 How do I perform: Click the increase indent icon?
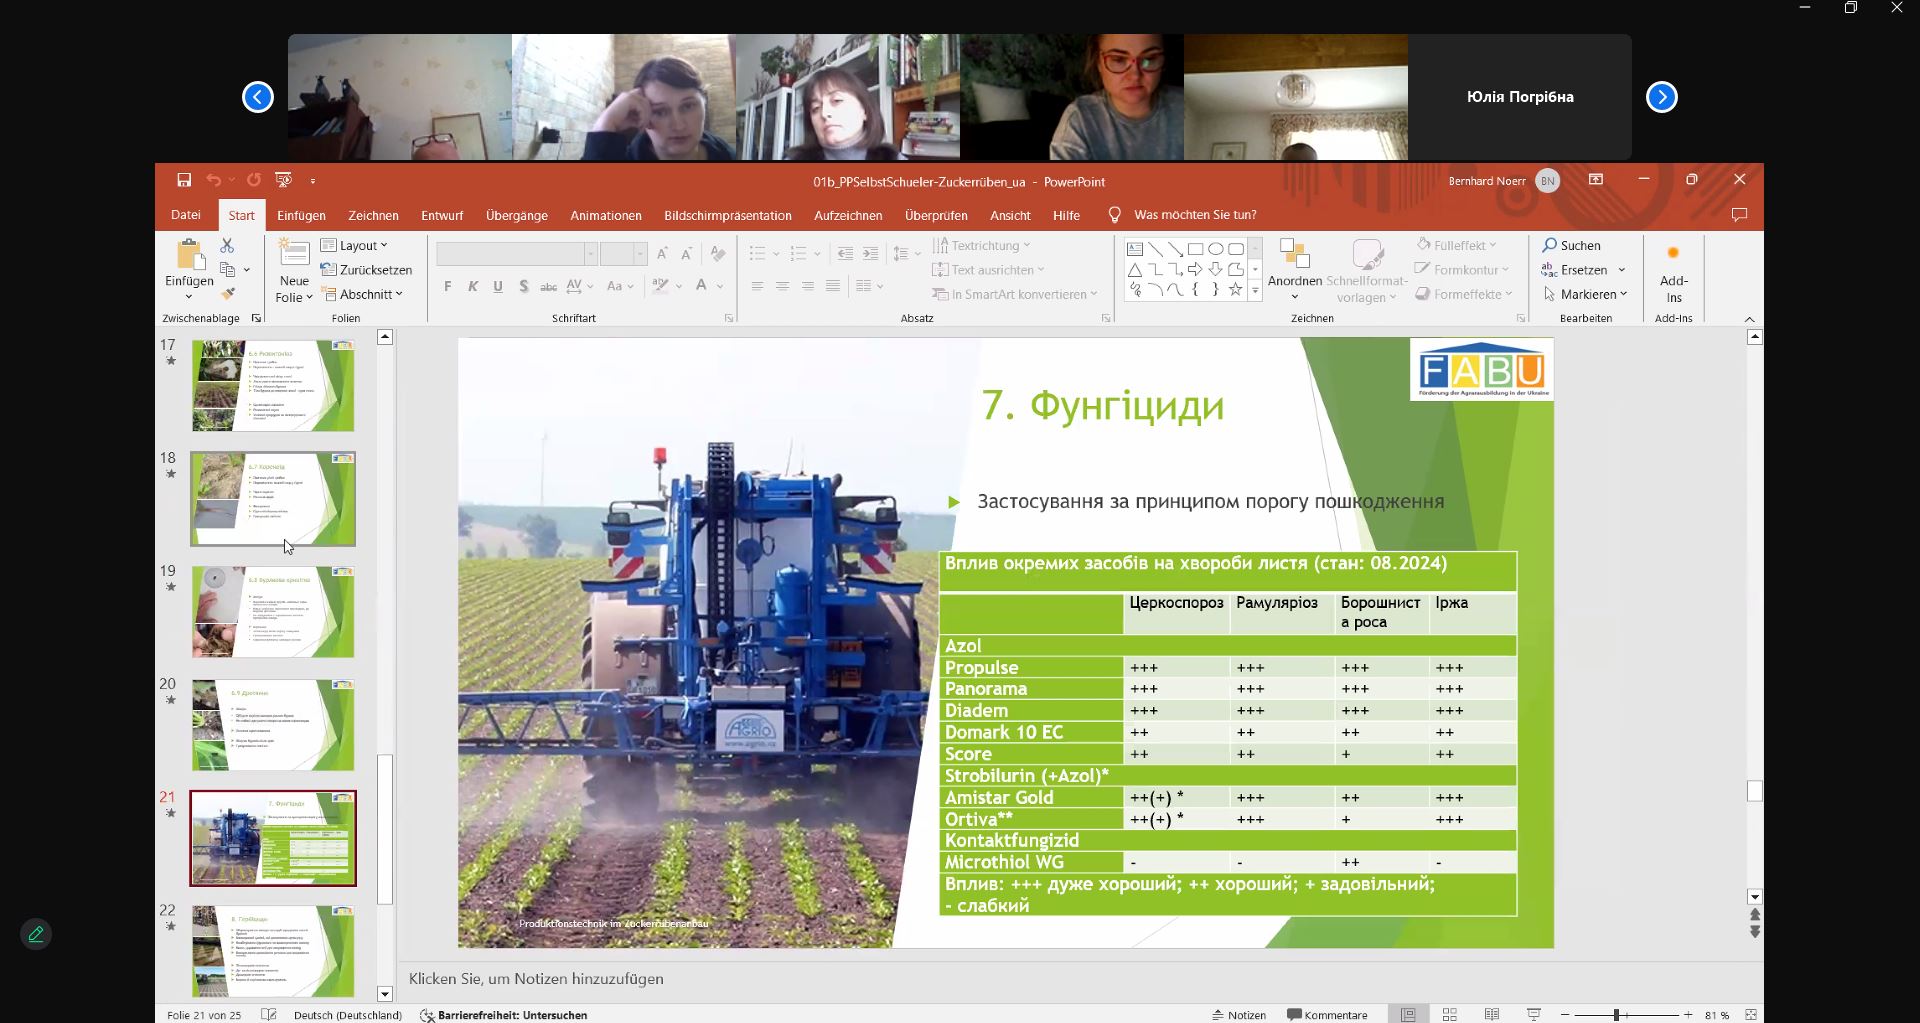click(x=870, y=254)
